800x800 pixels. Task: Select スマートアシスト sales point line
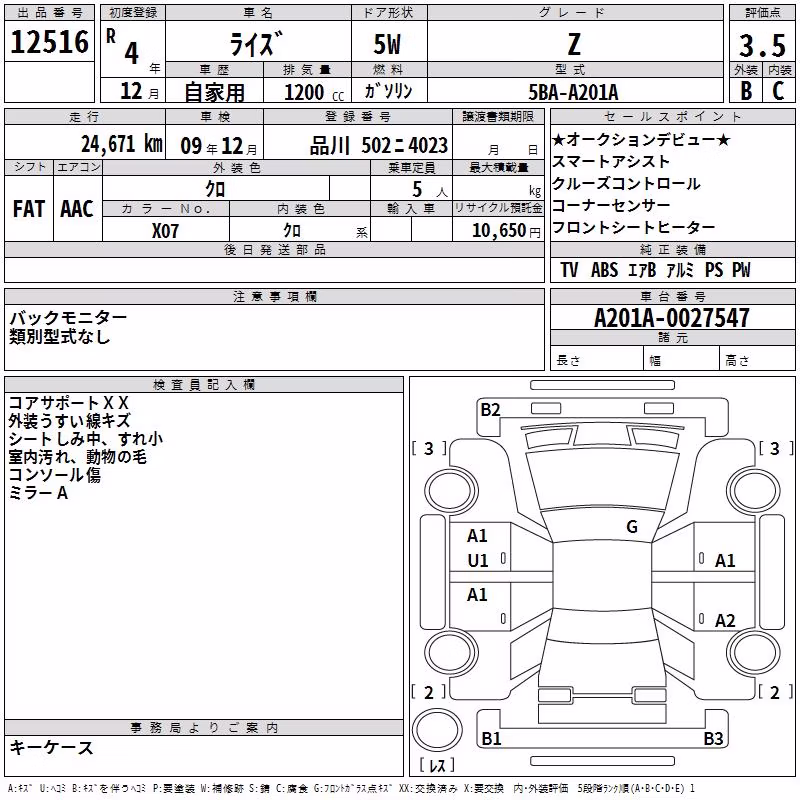coord(611,161)
